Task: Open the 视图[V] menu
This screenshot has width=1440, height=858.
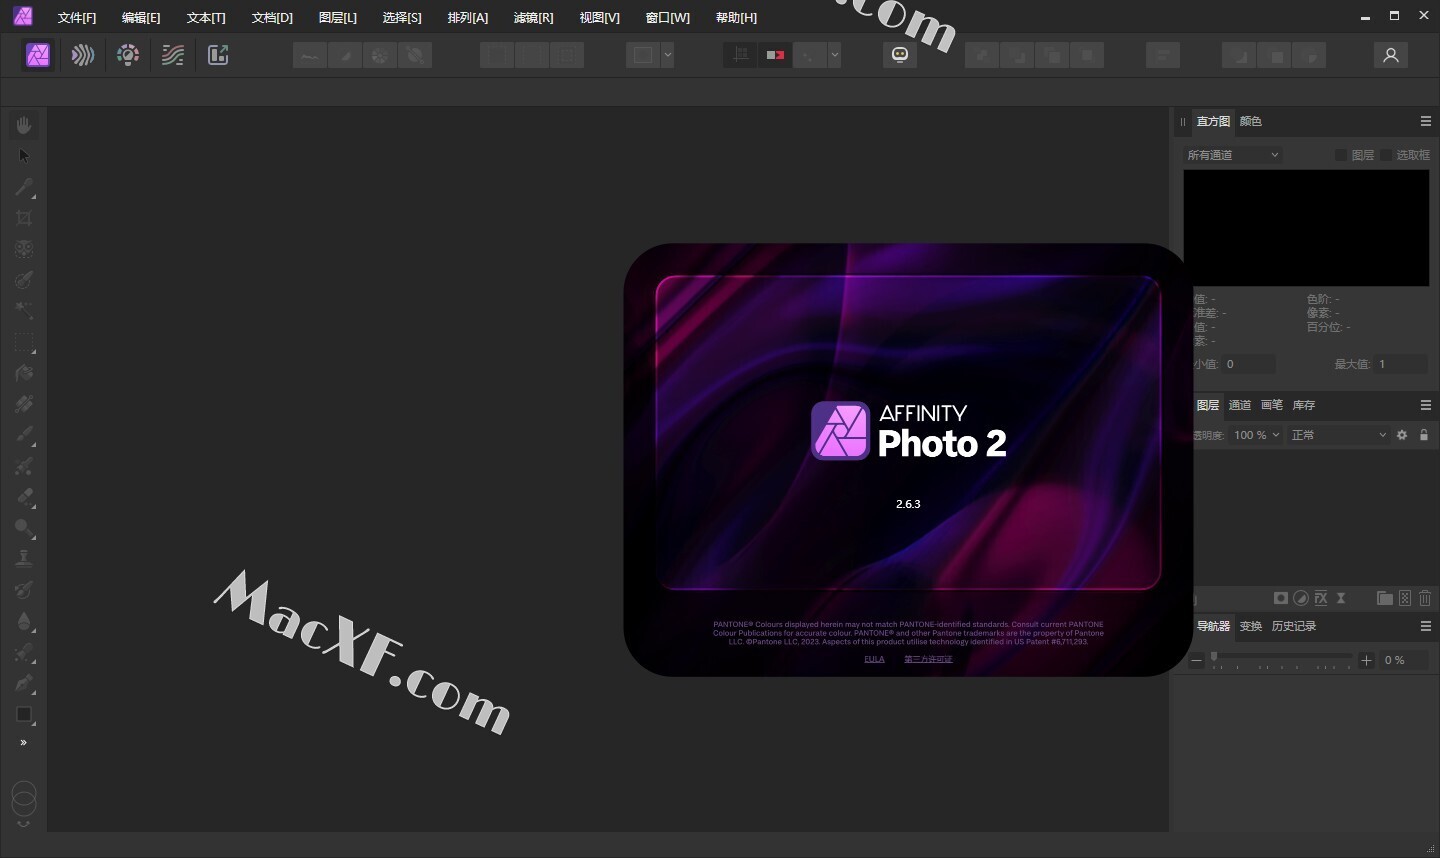Action: (x=599, y=18)
